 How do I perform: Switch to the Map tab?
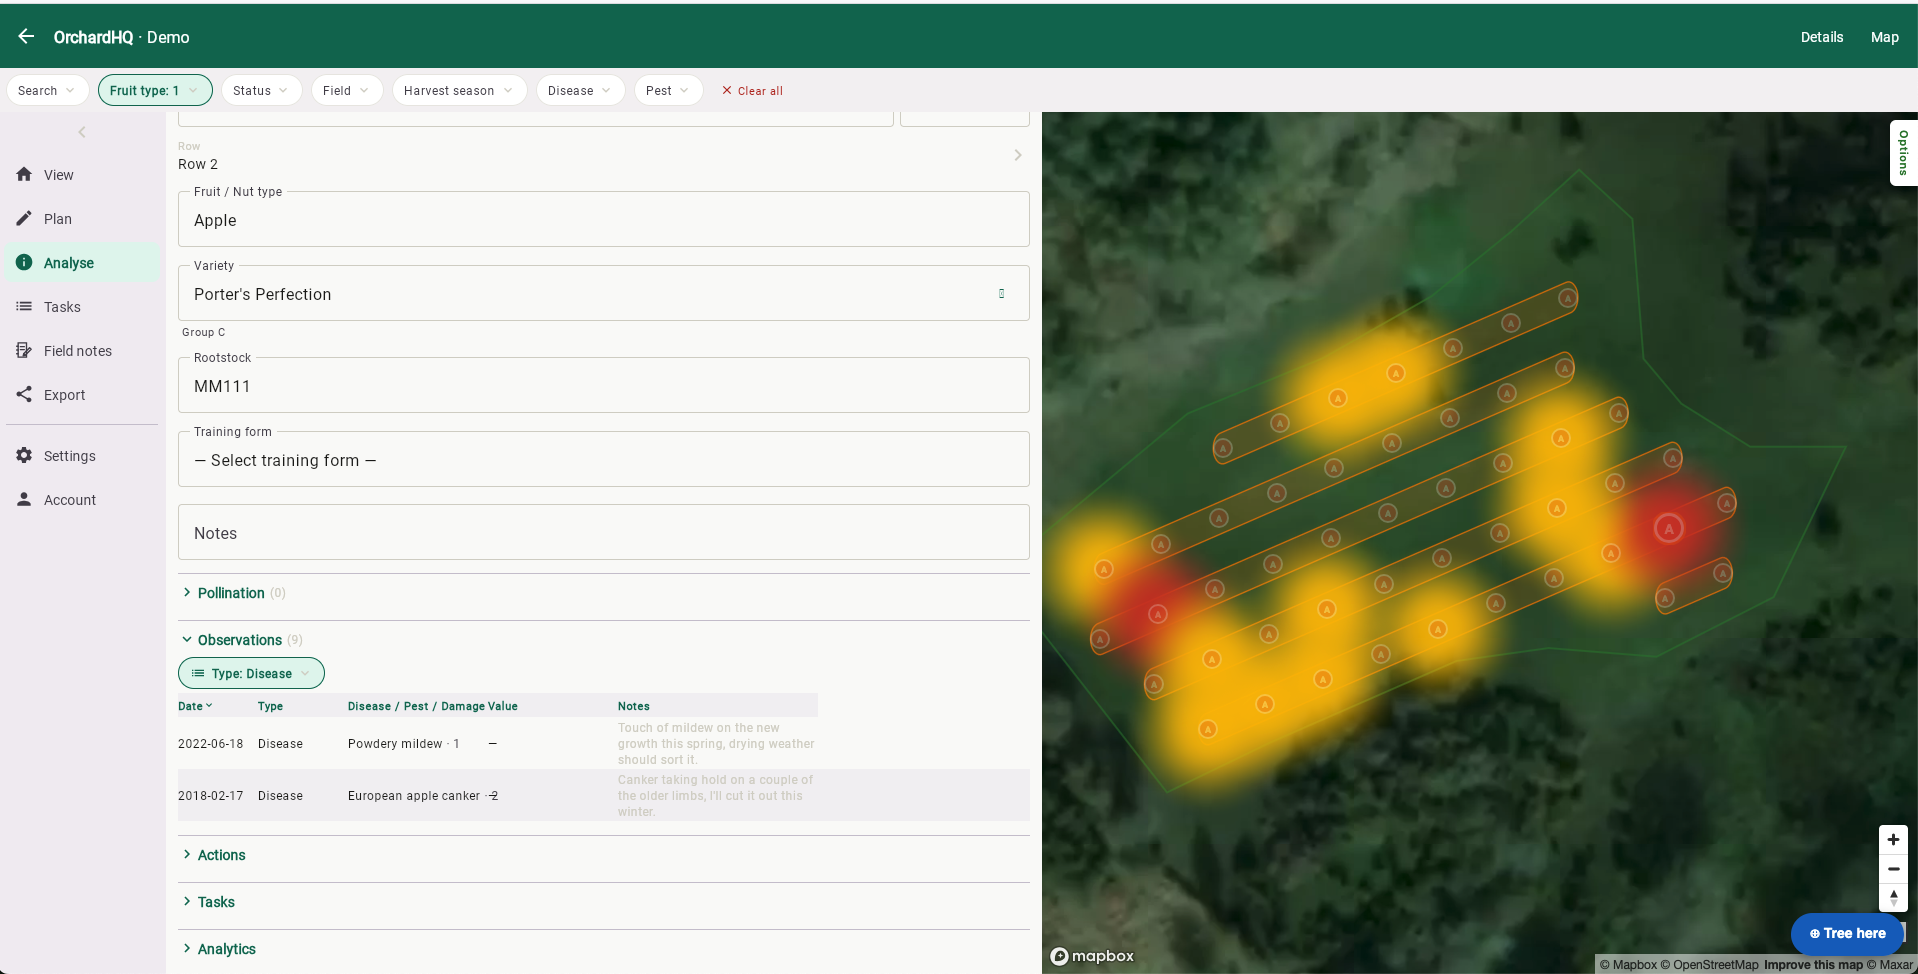[x=1884, y=37]
